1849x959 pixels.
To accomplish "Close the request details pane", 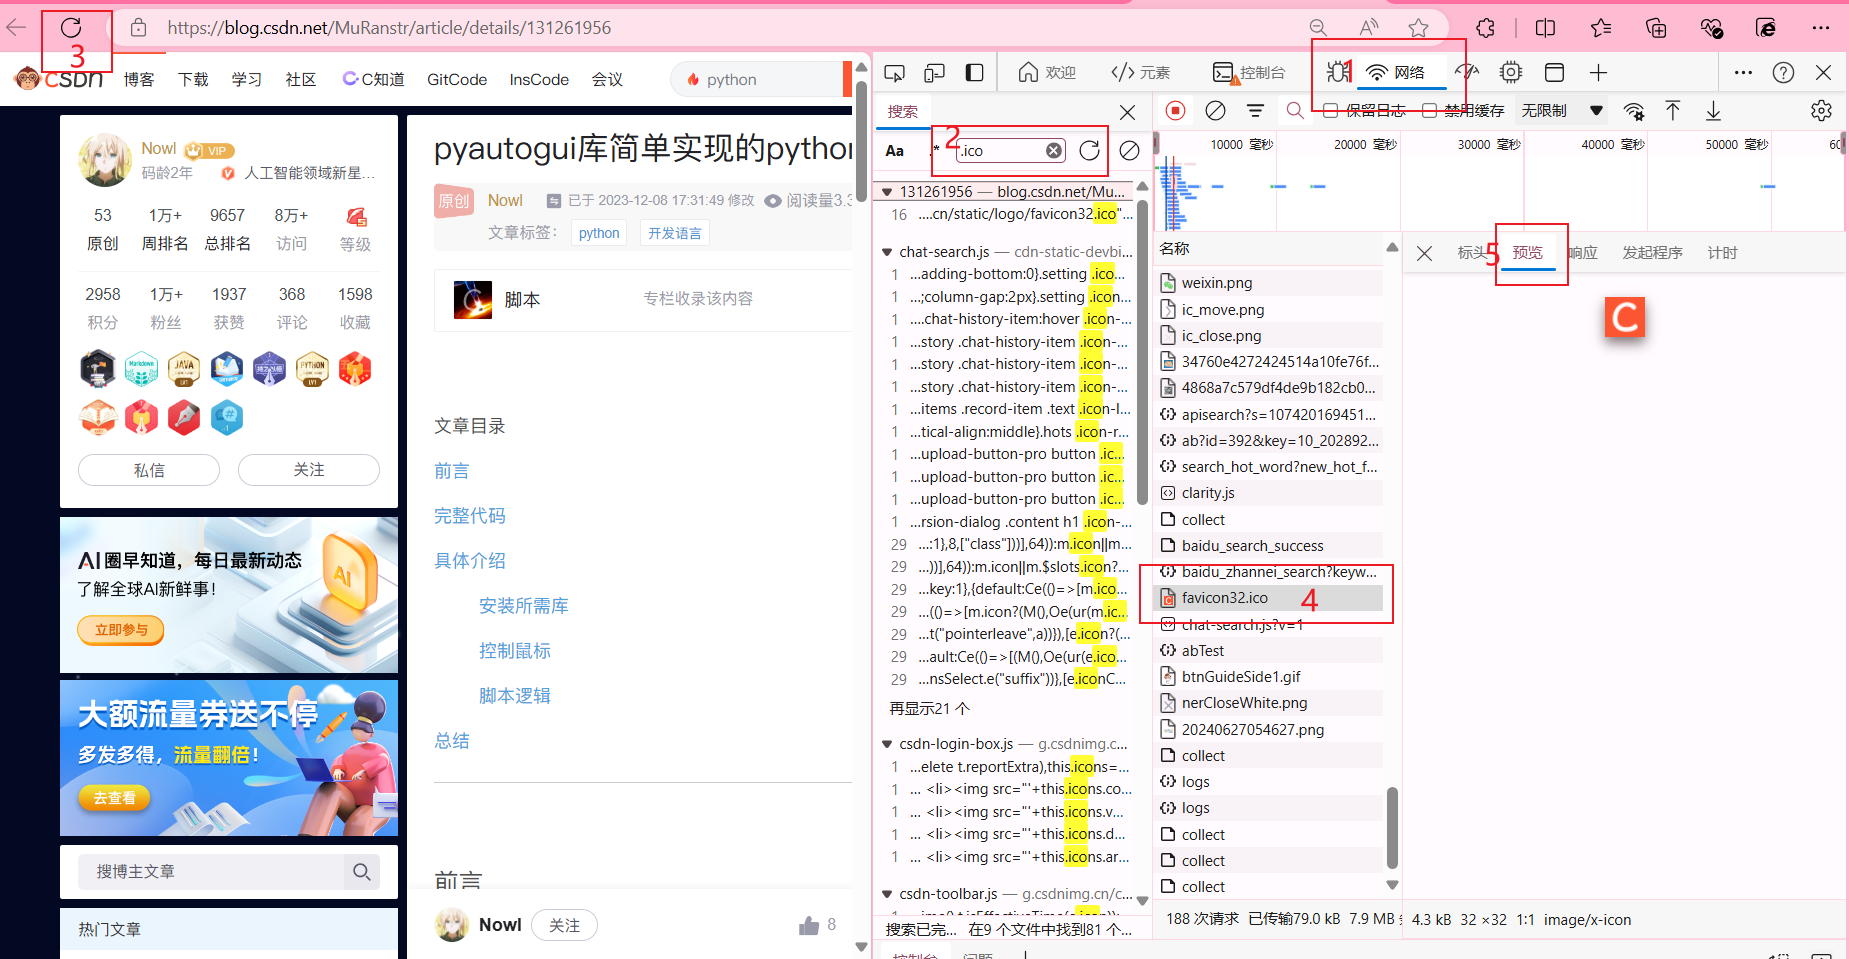I will click(1424, 253).
